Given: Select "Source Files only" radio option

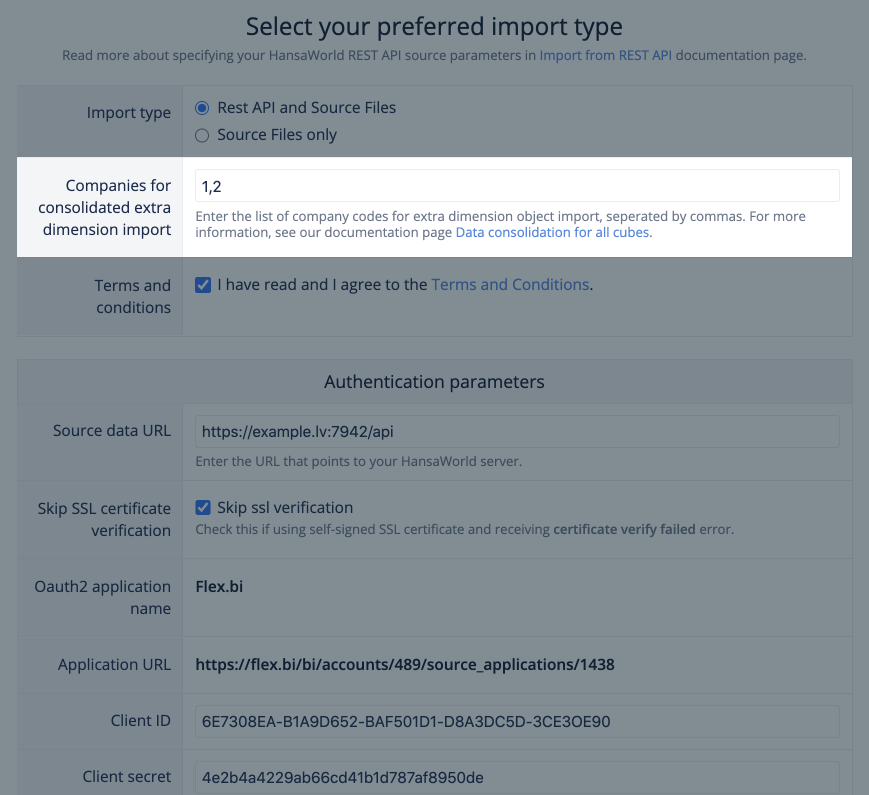Looking at the screenshot, I should [x=202, y=135].
